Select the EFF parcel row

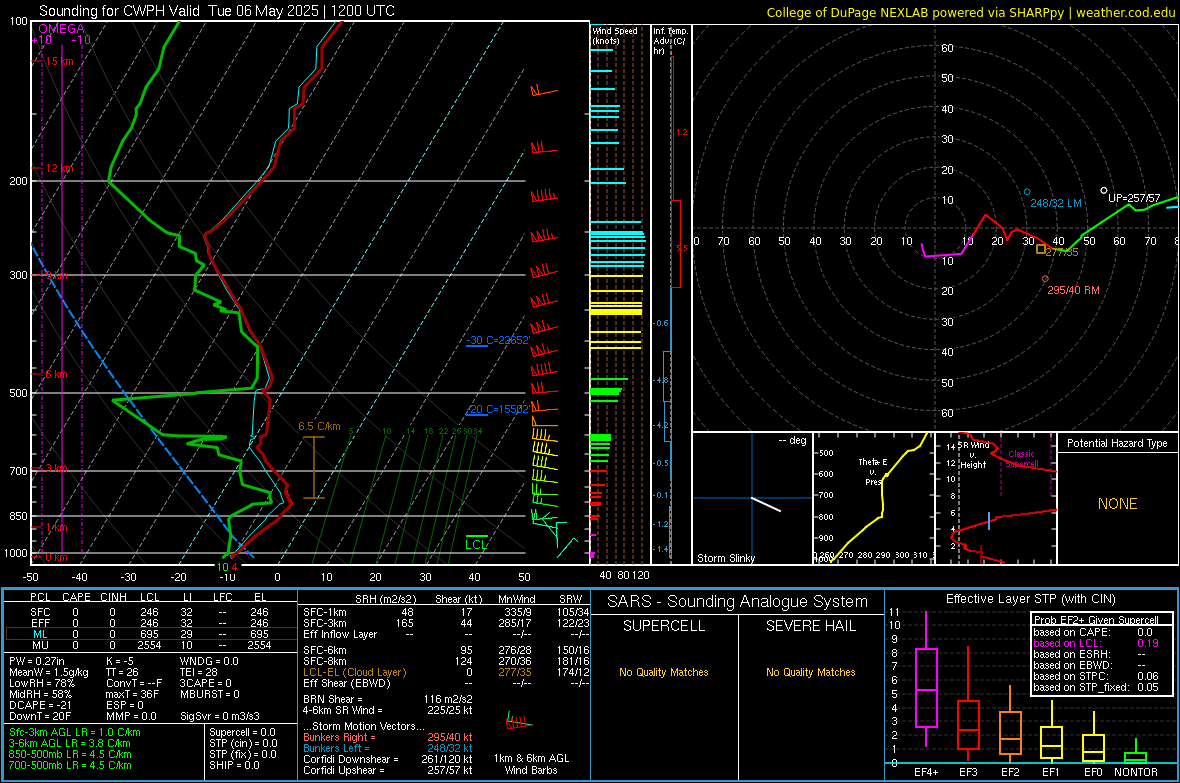151,623
